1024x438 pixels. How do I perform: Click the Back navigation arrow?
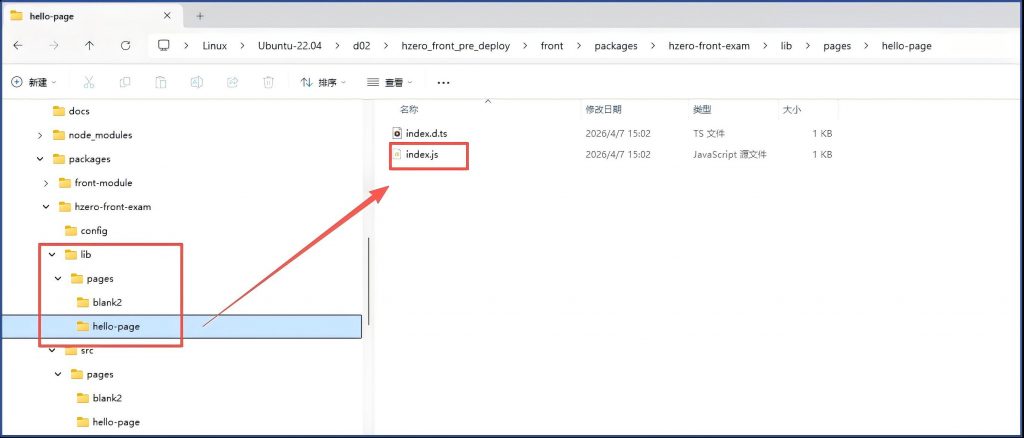coord(19,46)
